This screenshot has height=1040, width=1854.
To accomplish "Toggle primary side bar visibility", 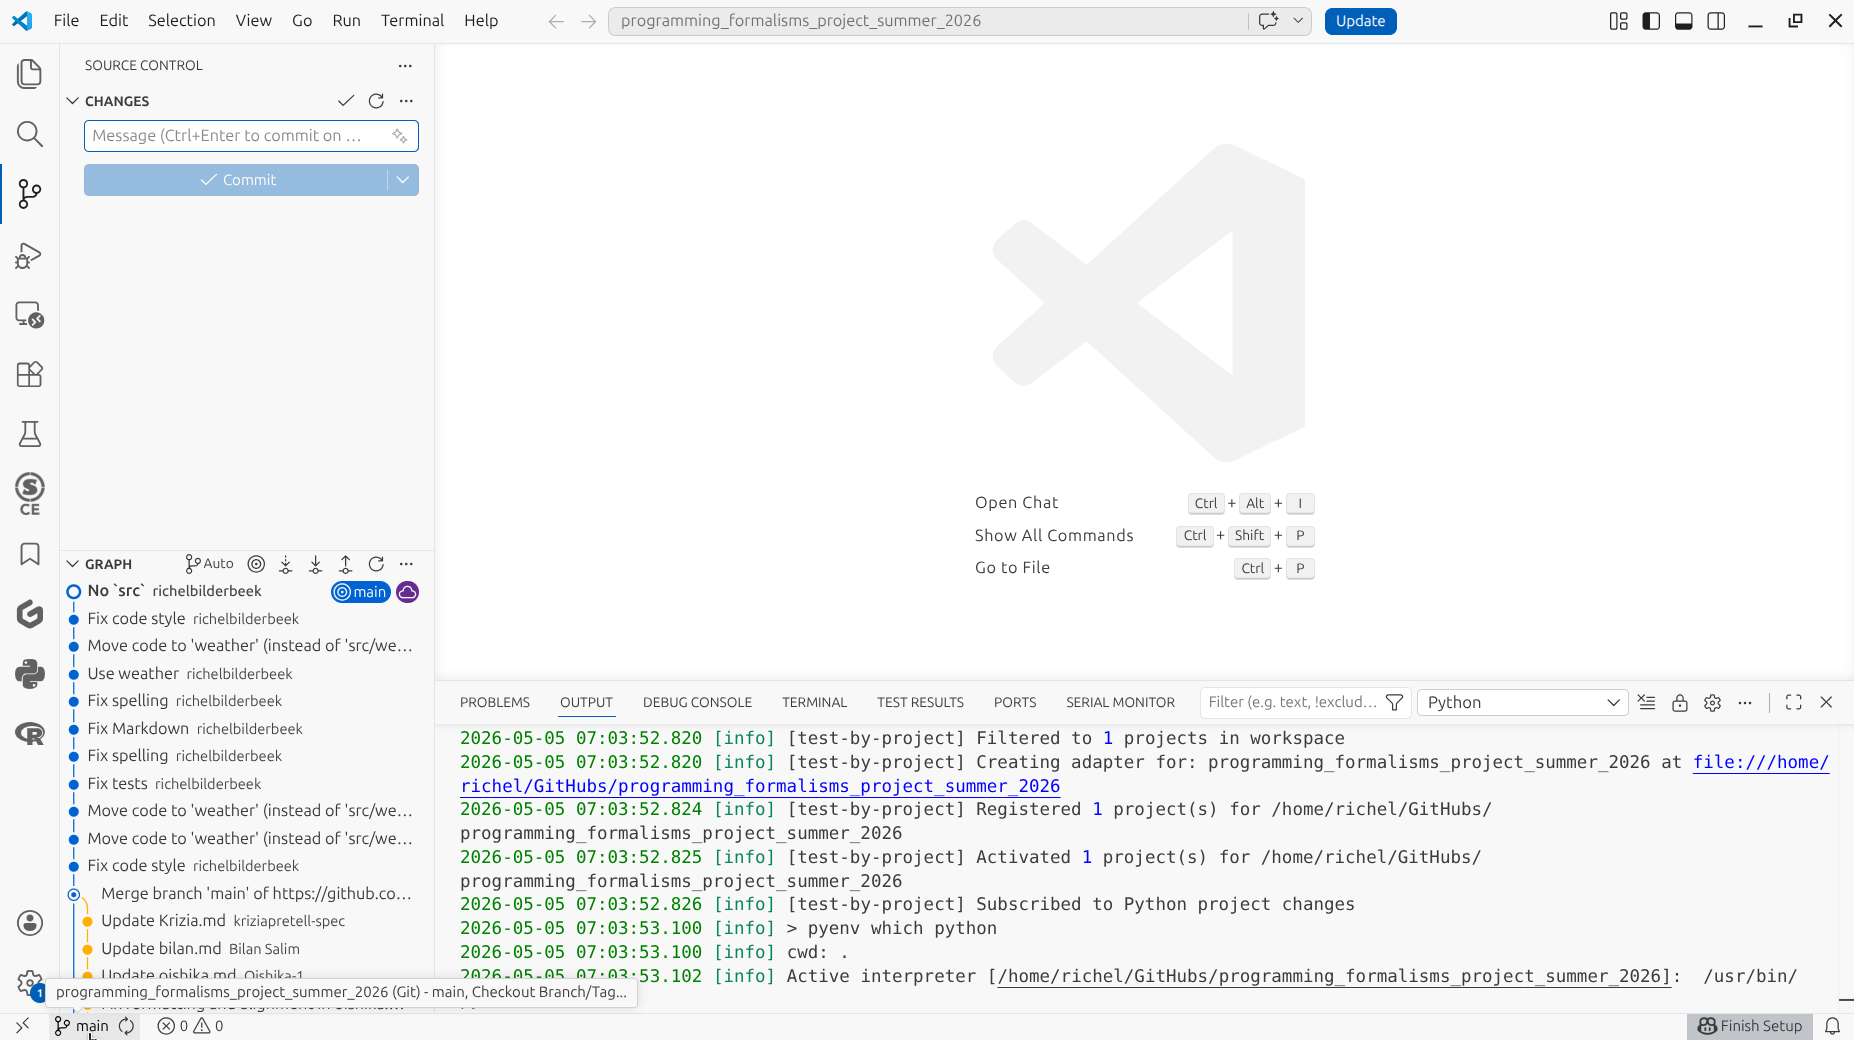I will coord(1651,21).
